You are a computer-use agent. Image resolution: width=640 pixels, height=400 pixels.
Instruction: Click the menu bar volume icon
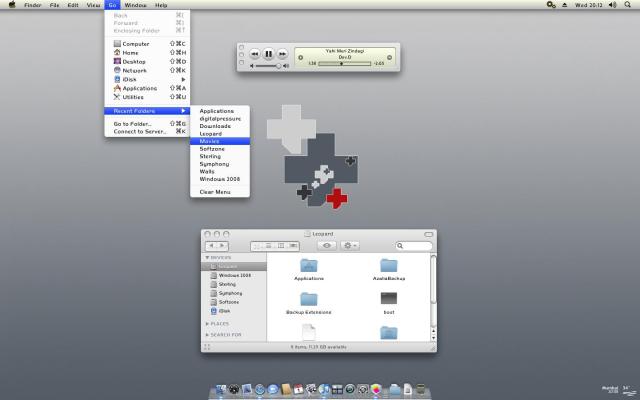pos(613,5)
